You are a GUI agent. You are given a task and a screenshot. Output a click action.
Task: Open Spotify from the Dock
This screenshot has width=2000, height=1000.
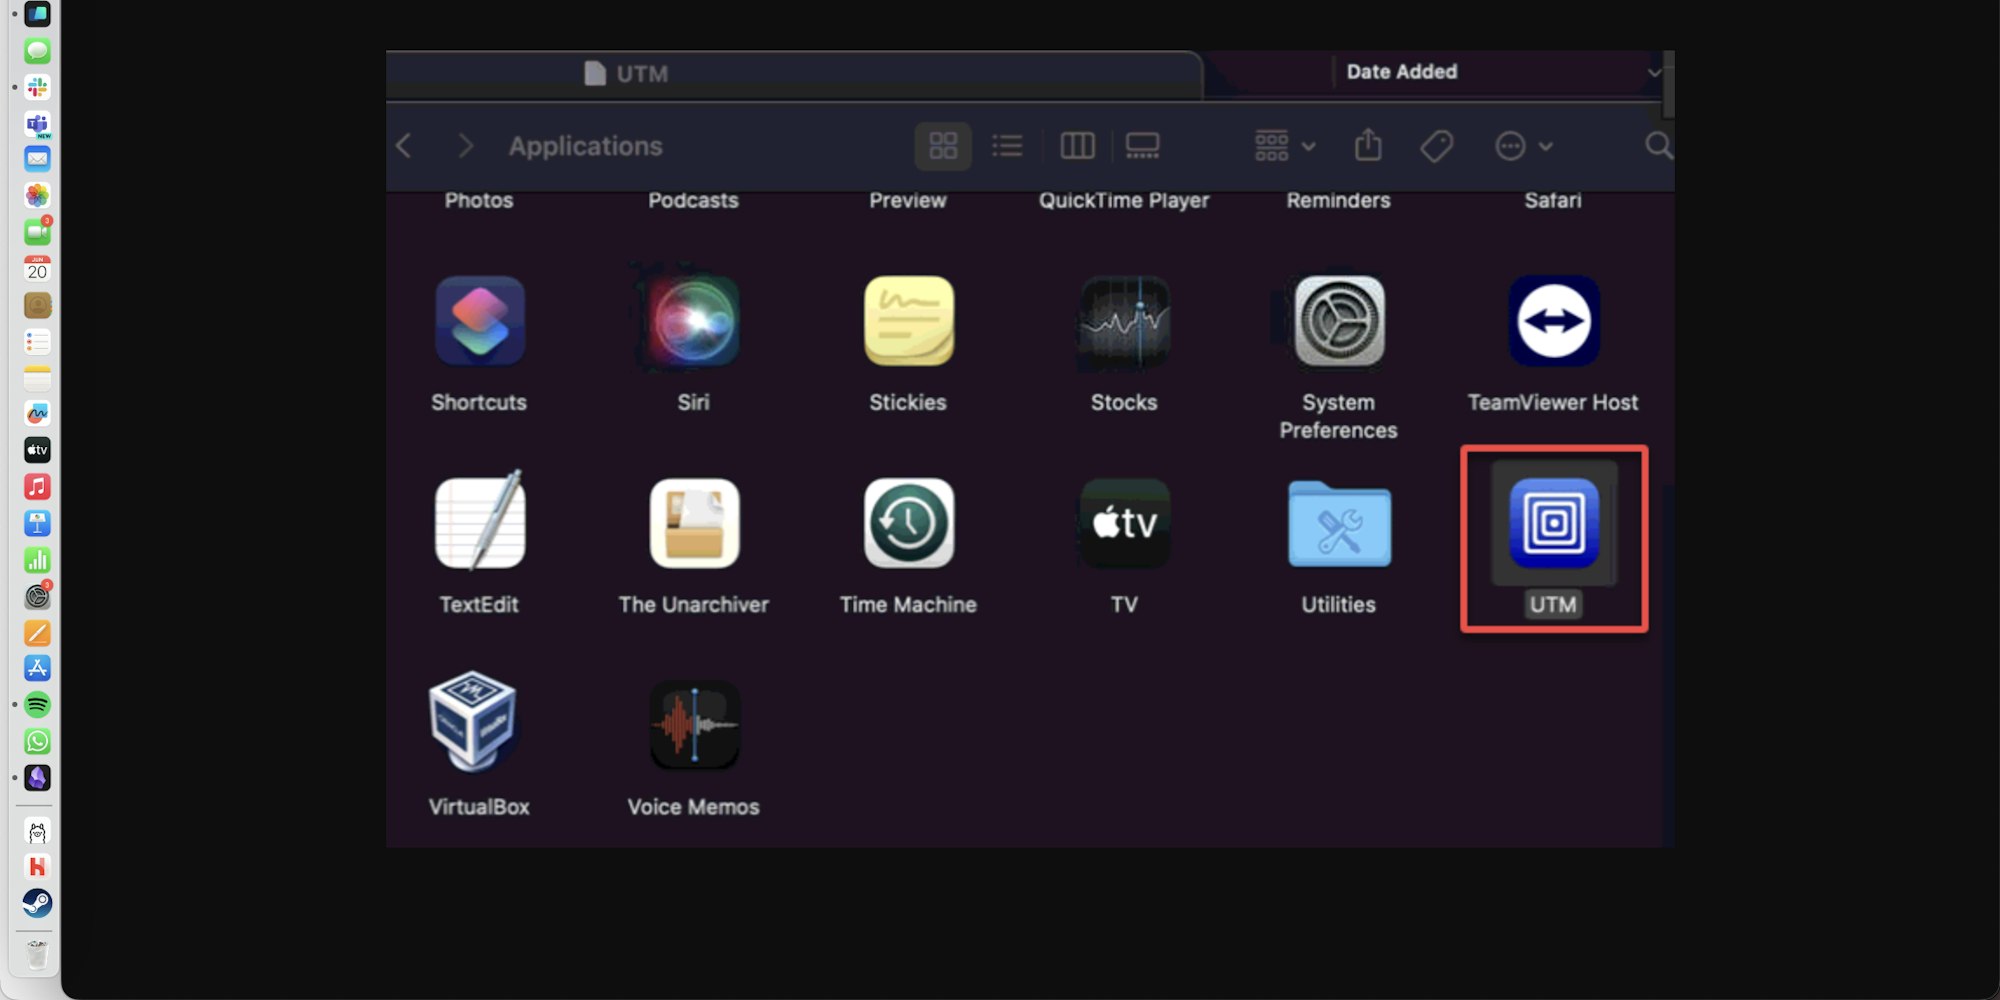click(x=38, y=704)
